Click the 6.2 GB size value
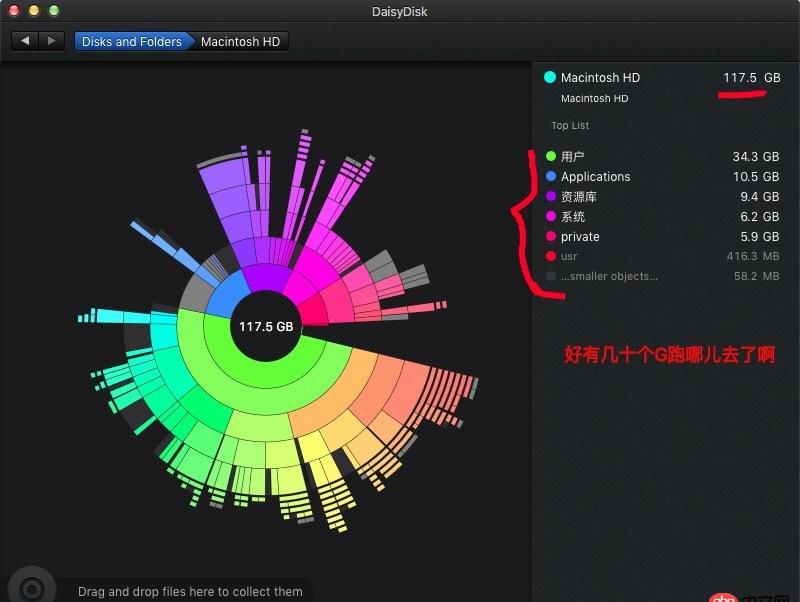Viewport: 800px width, 602px height. point(760,216)
